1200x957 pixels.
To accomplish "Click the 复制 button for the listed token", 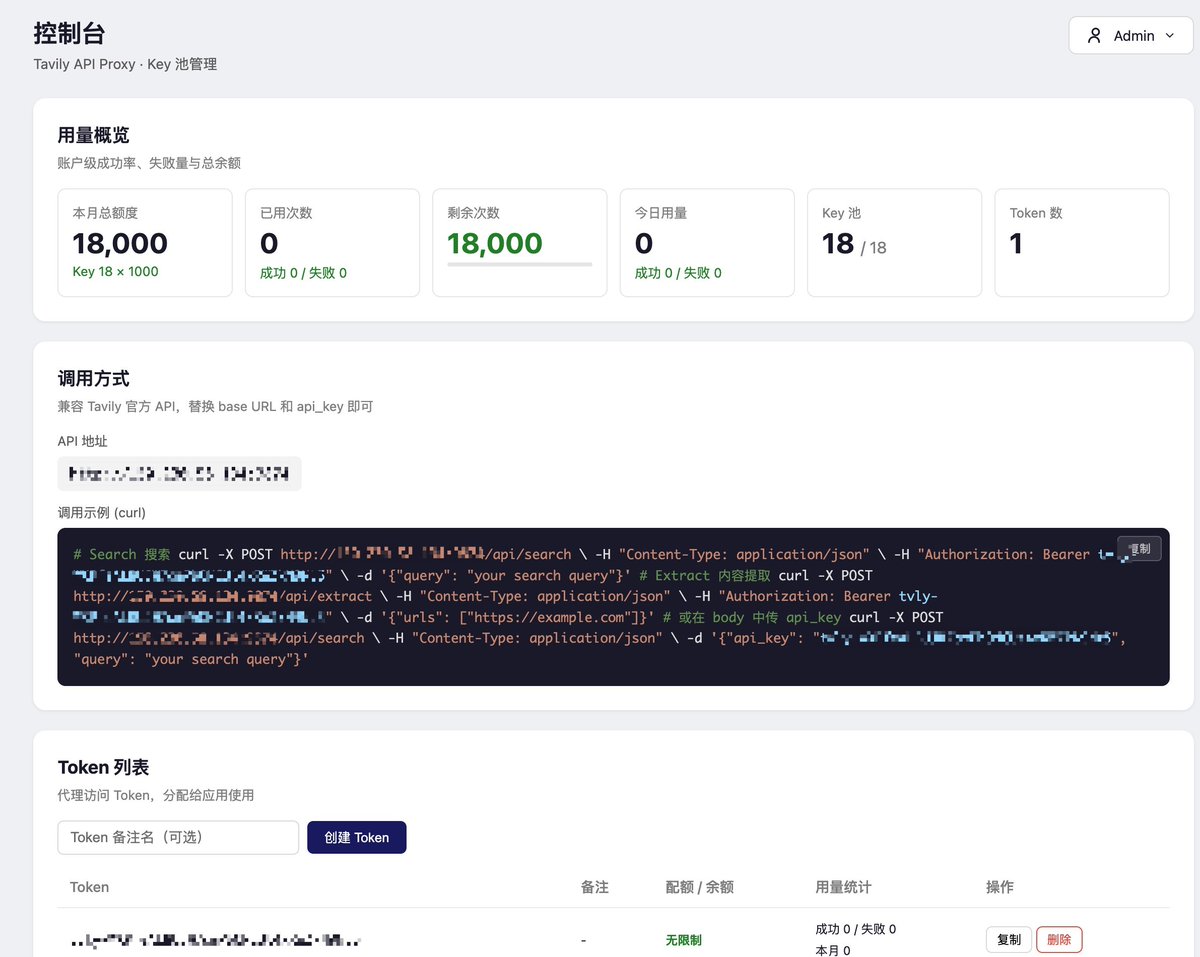I will click(x=1008, y=939).
